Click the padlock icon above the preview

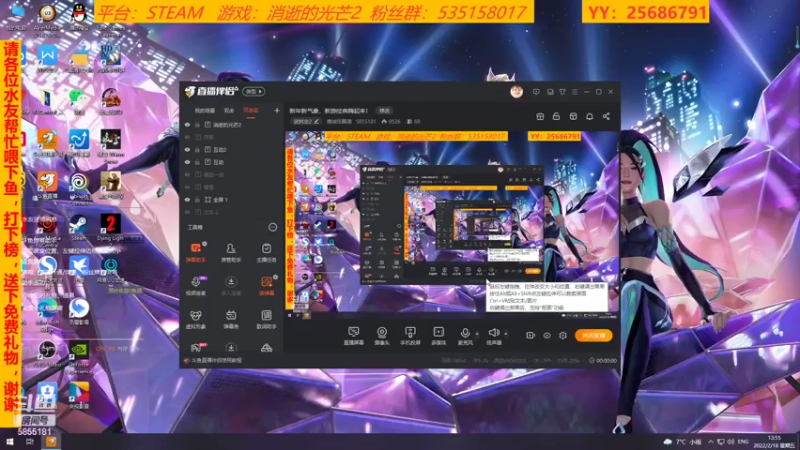pyautogui.click(x=557, y=116)
